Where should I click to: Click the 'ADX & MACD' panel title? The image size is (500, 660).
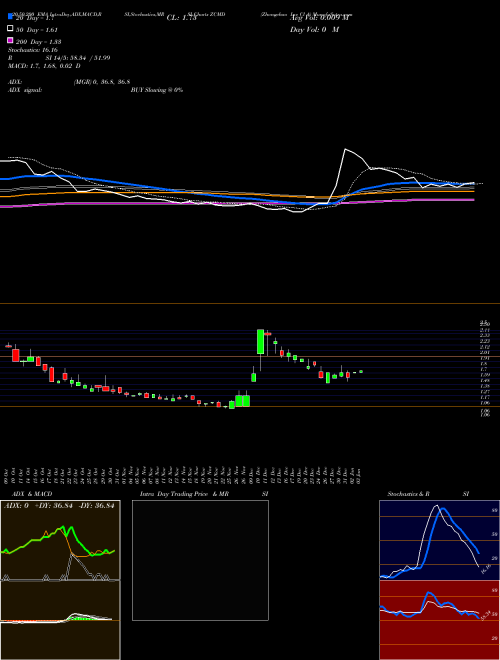(32, 494)
